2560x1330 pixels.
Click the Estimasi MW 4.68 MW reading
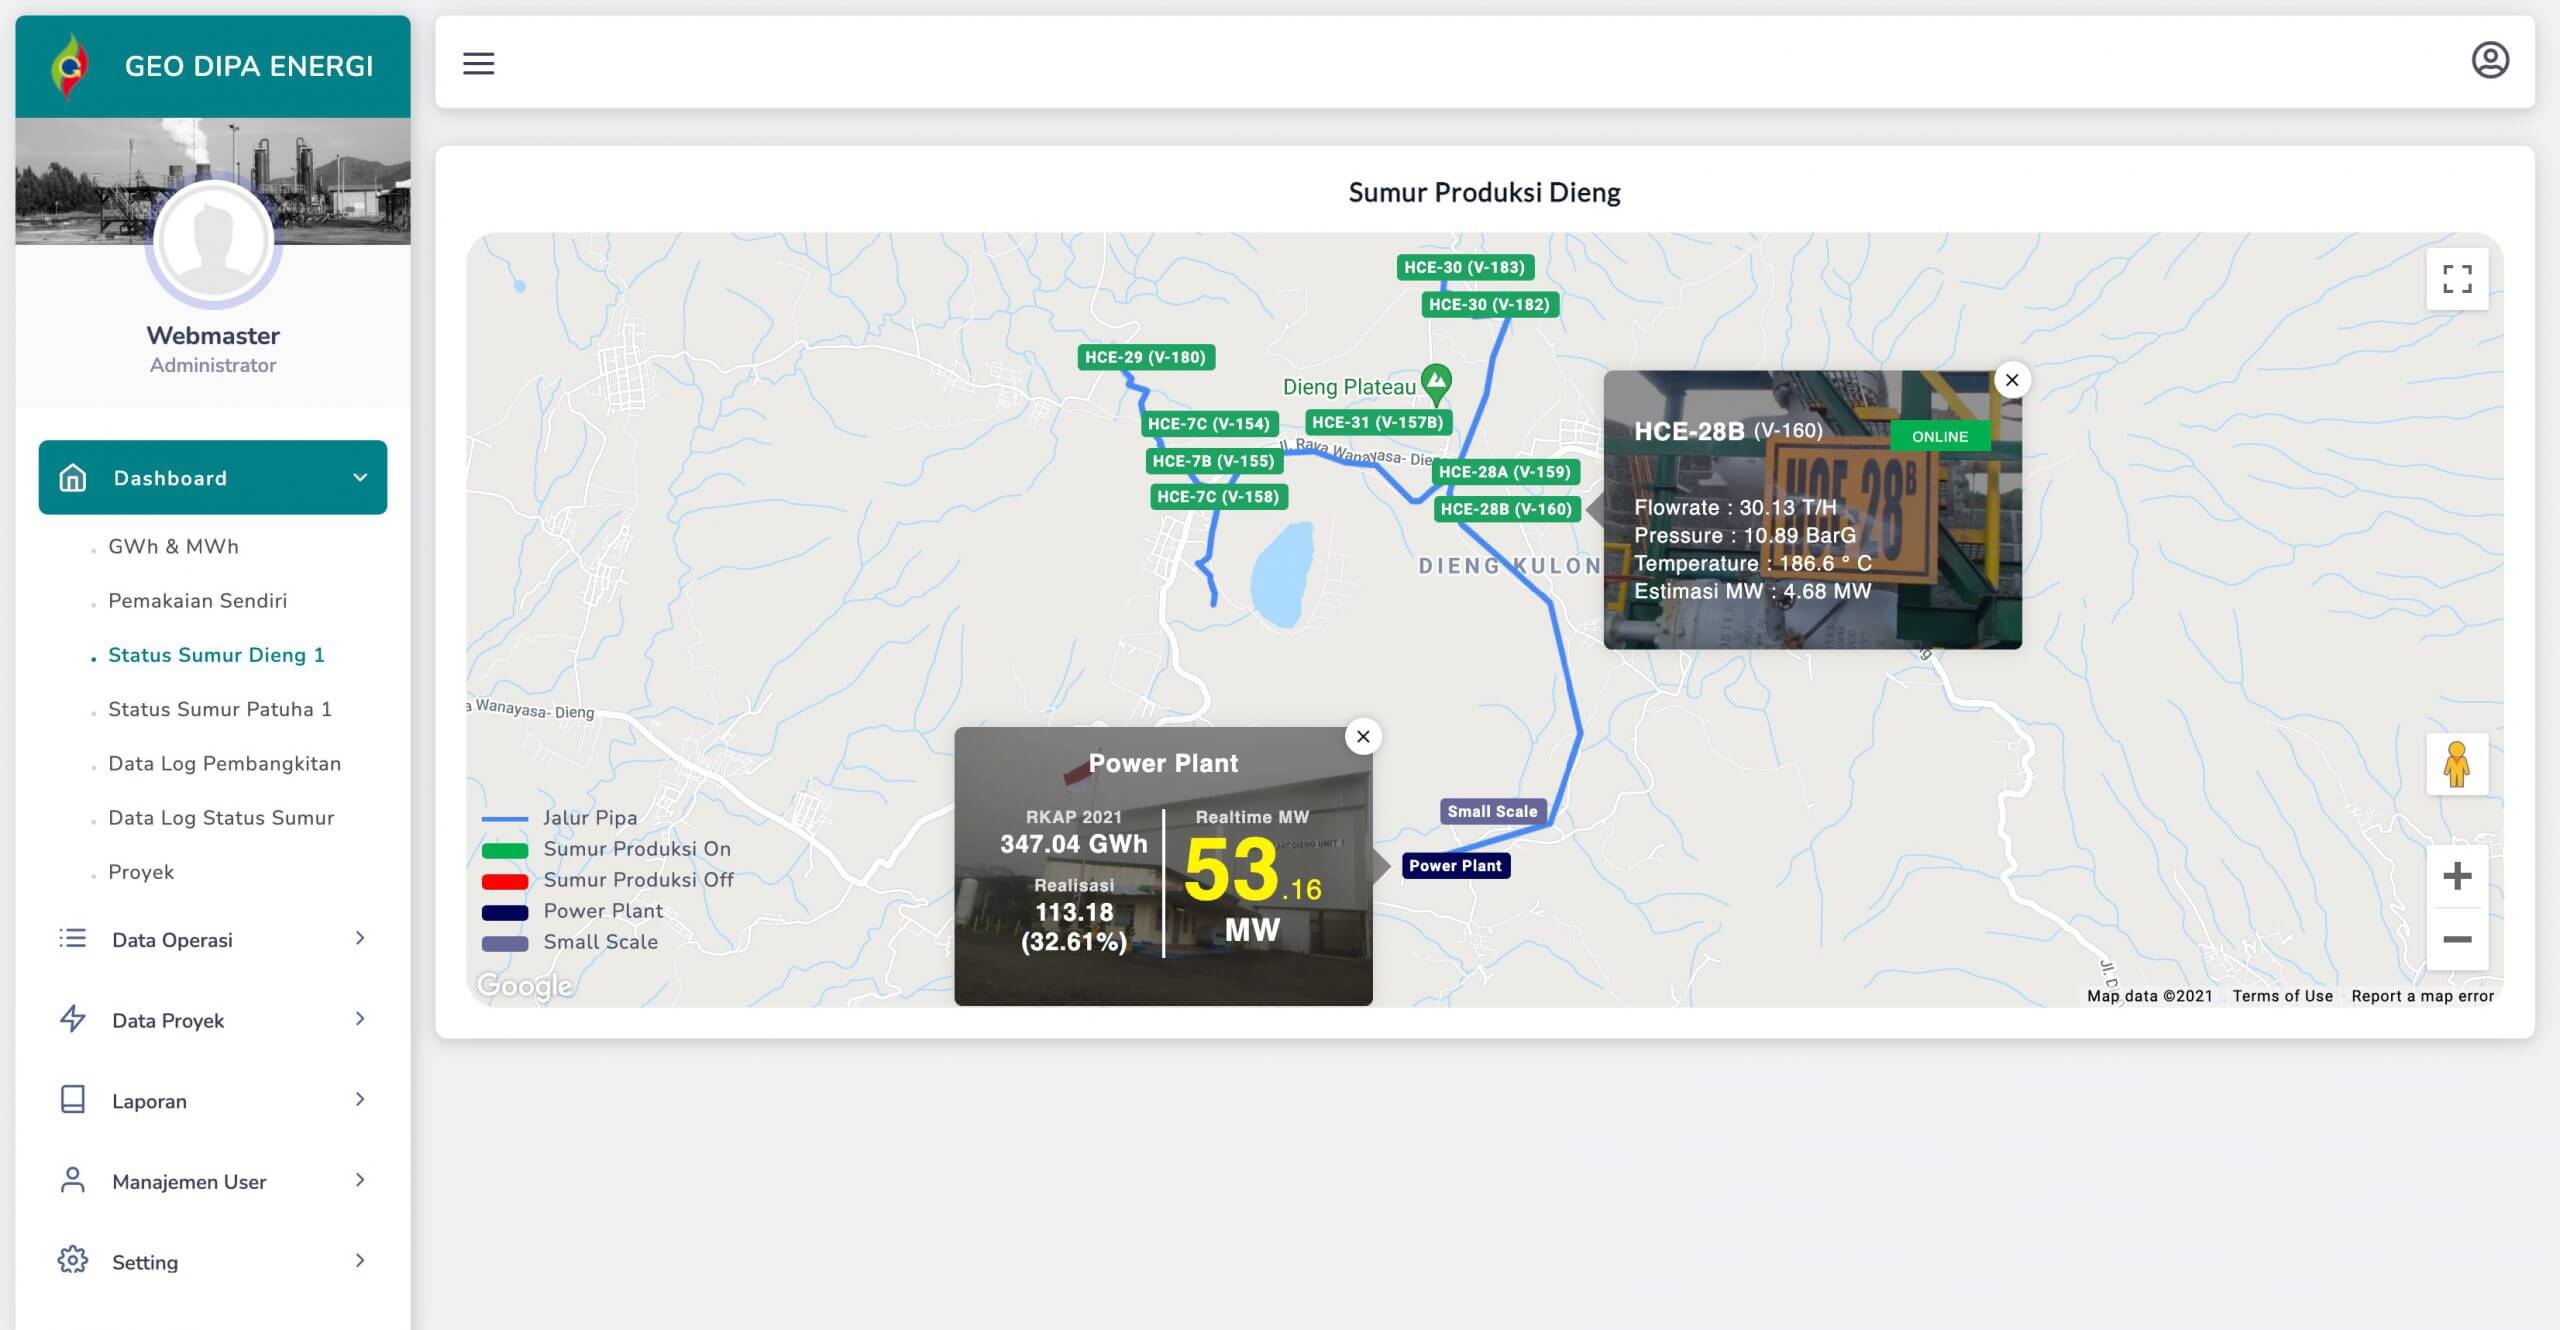(x=1752, y=591)
